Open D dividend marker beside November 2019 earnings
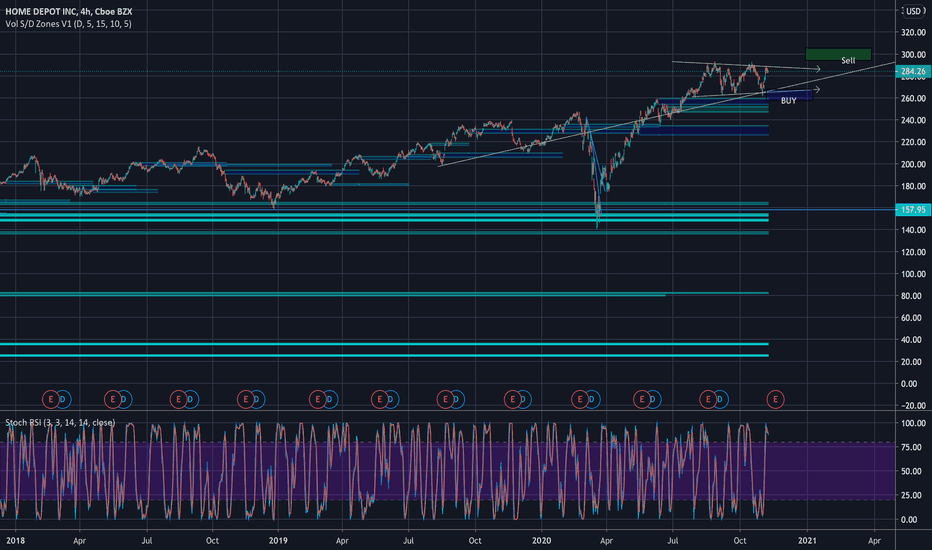932x550 pixels. [x=524, y=399]
